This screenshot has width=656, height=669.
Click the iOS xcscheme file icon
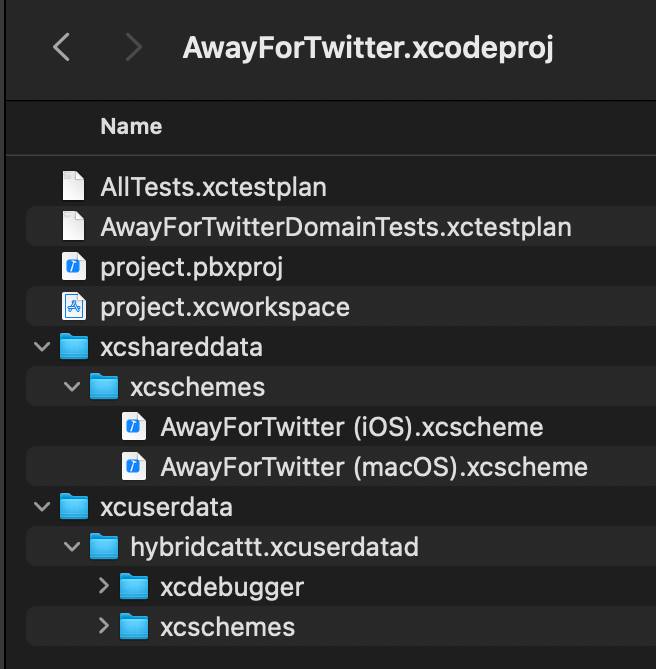pos(133,427)
